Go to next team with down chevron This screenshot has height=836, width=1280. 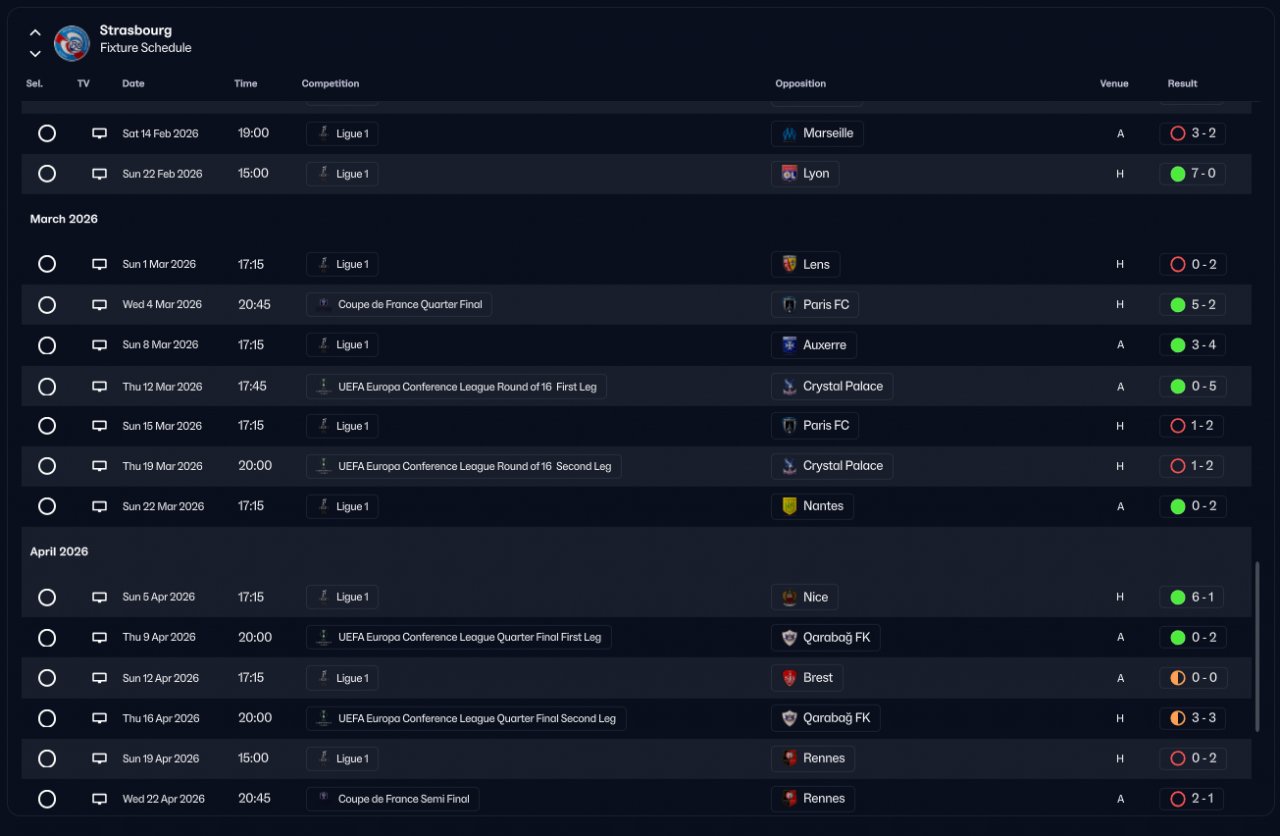(35, 53)
